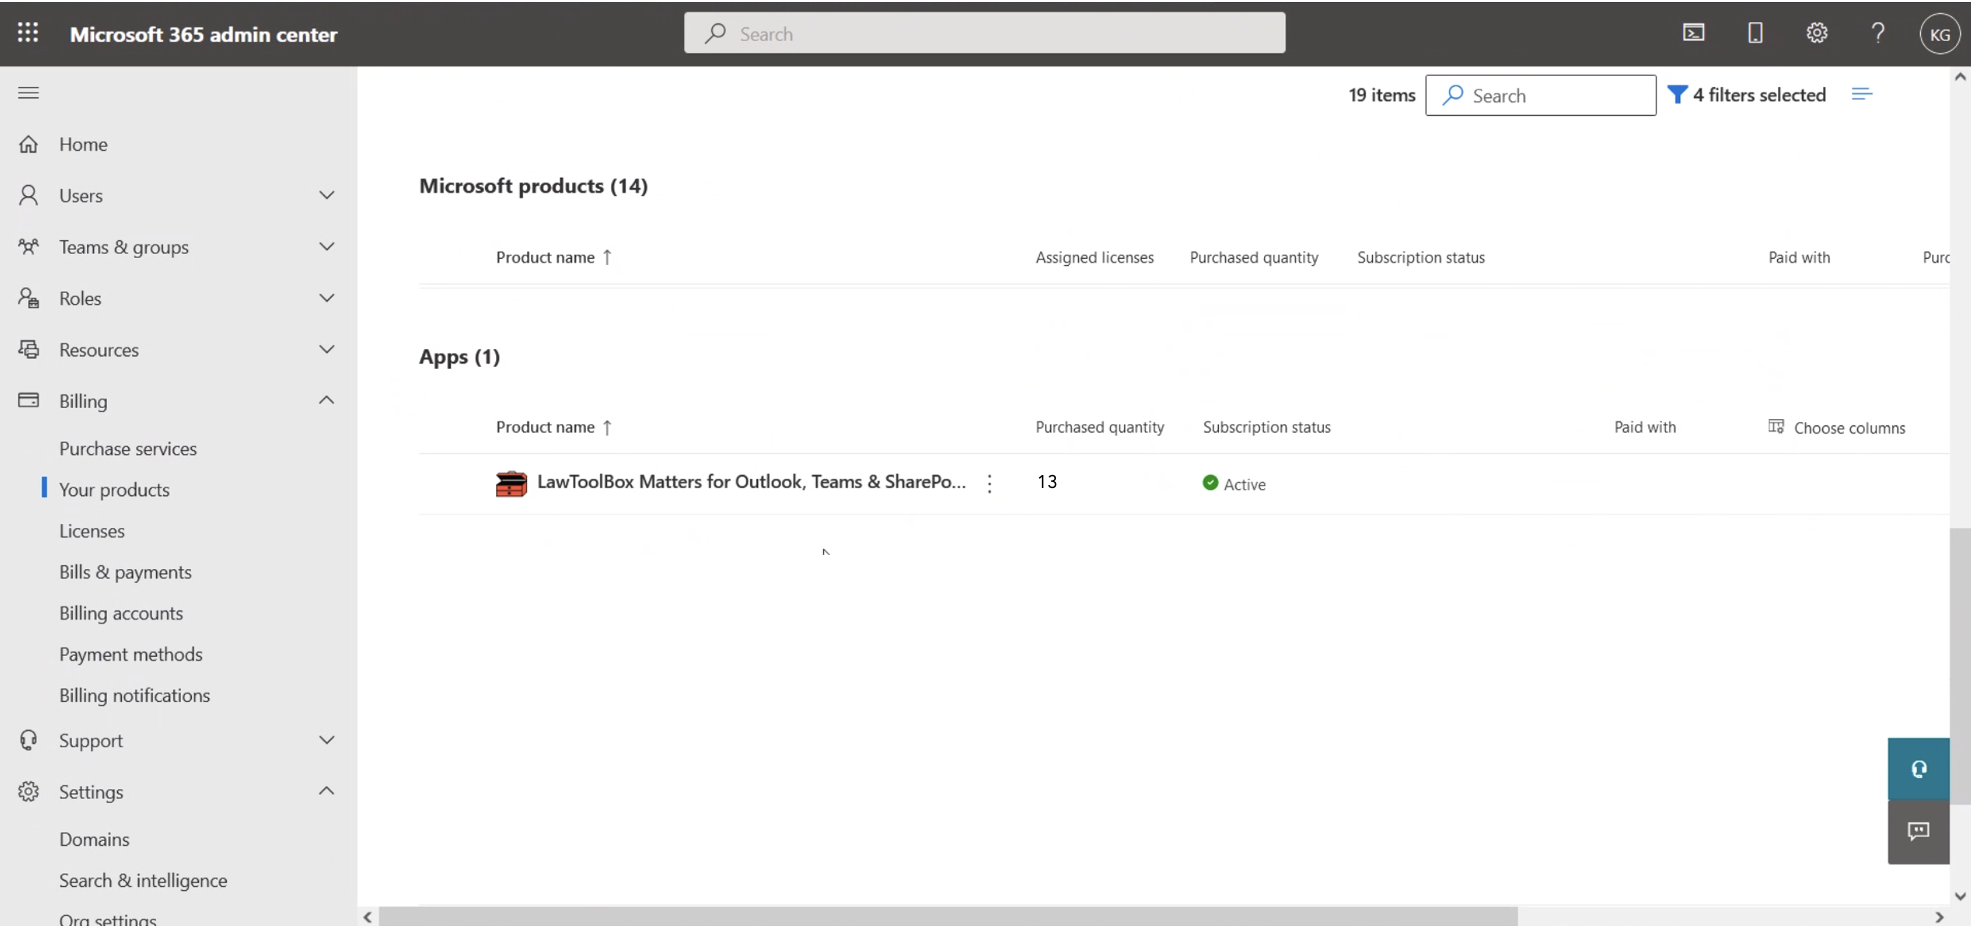Image resolution: width=1972 pixels, height=926 pixels.
Task: Click the top Microsoft 365 search box
Action: tap(984, 33)
